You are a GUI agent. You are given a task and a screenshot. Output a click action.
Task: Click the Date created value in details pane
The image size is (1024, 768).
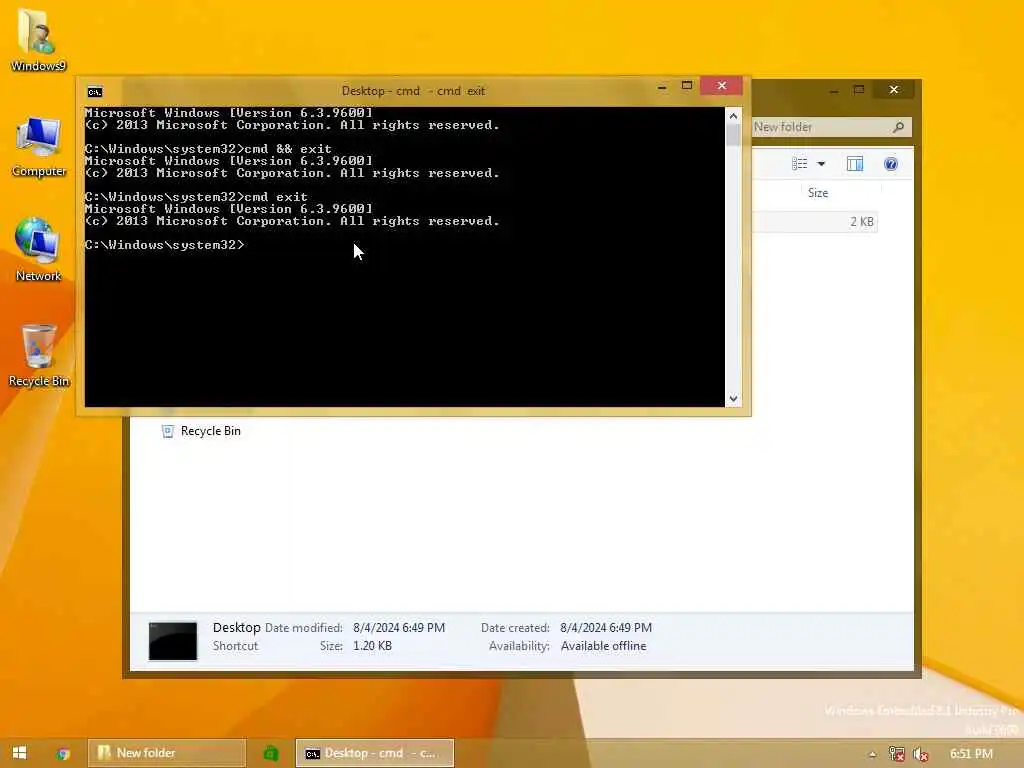click(x=605, y=628)
